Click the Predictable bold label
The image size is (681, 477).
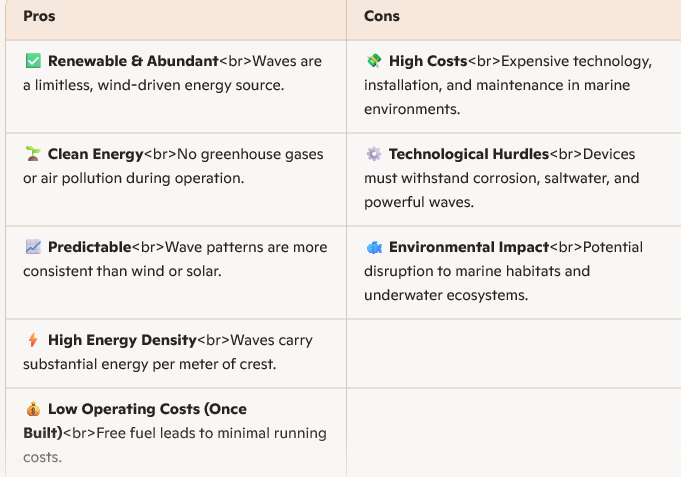point(90,247)
